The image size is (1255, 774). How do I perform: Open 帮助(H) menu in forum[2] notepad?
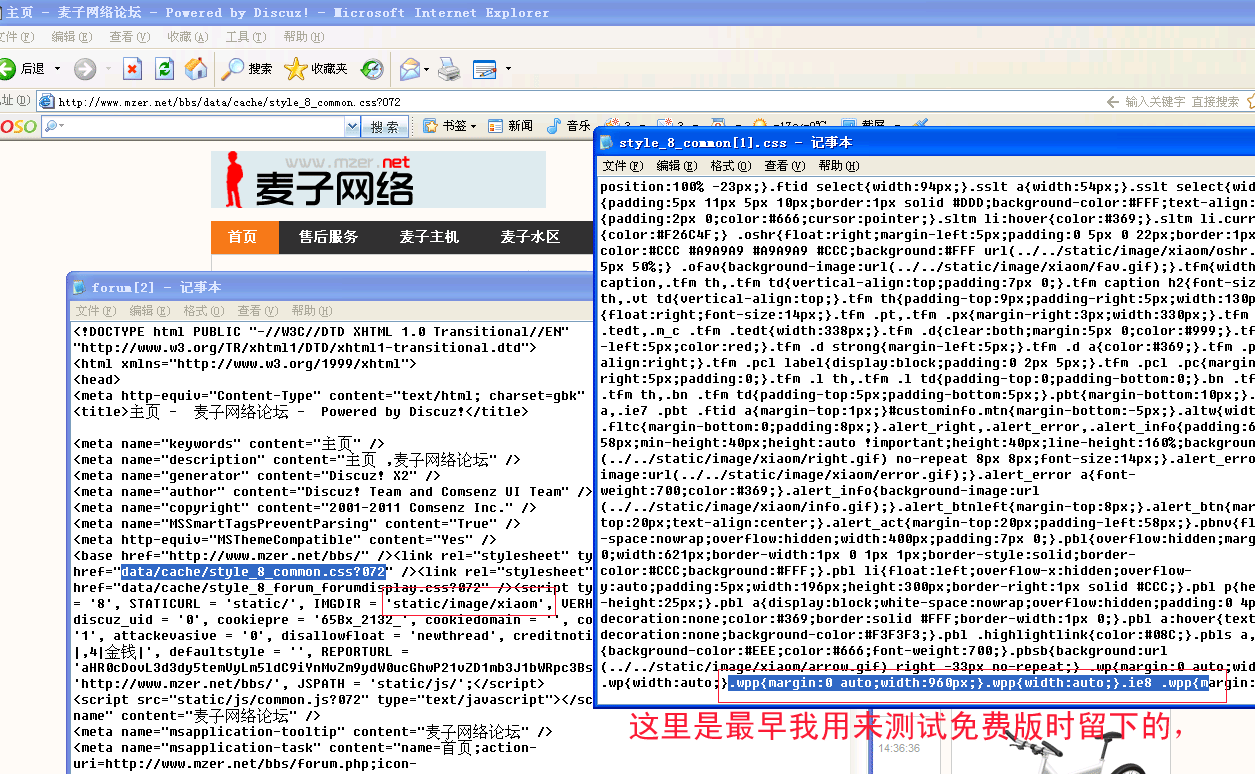click(312, 311)
